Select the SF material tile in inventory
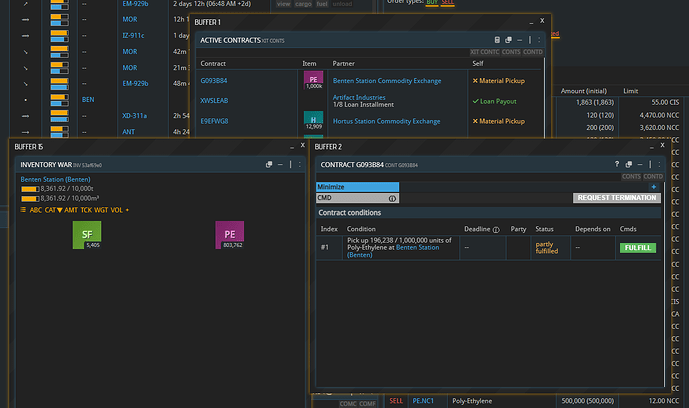 (x=87, y=235)
